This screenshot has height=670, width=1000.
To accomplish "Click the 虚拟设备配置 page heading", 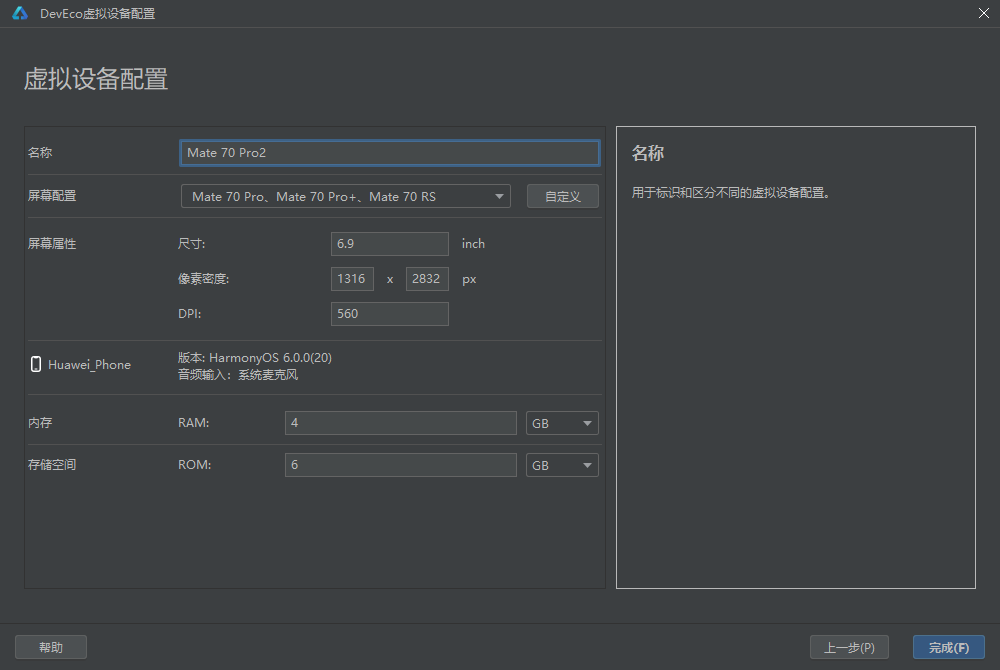I will click(x=96, y=79).
